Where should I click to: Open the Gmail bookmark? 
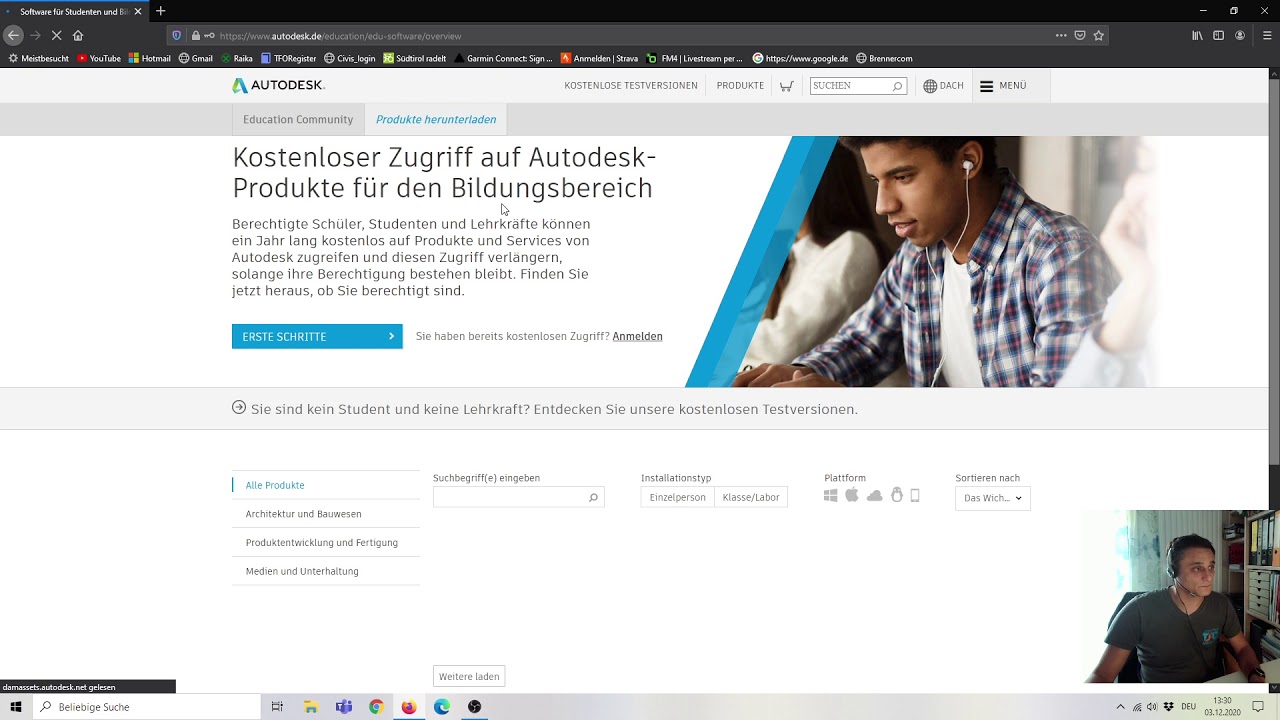(x=196, y=58)
